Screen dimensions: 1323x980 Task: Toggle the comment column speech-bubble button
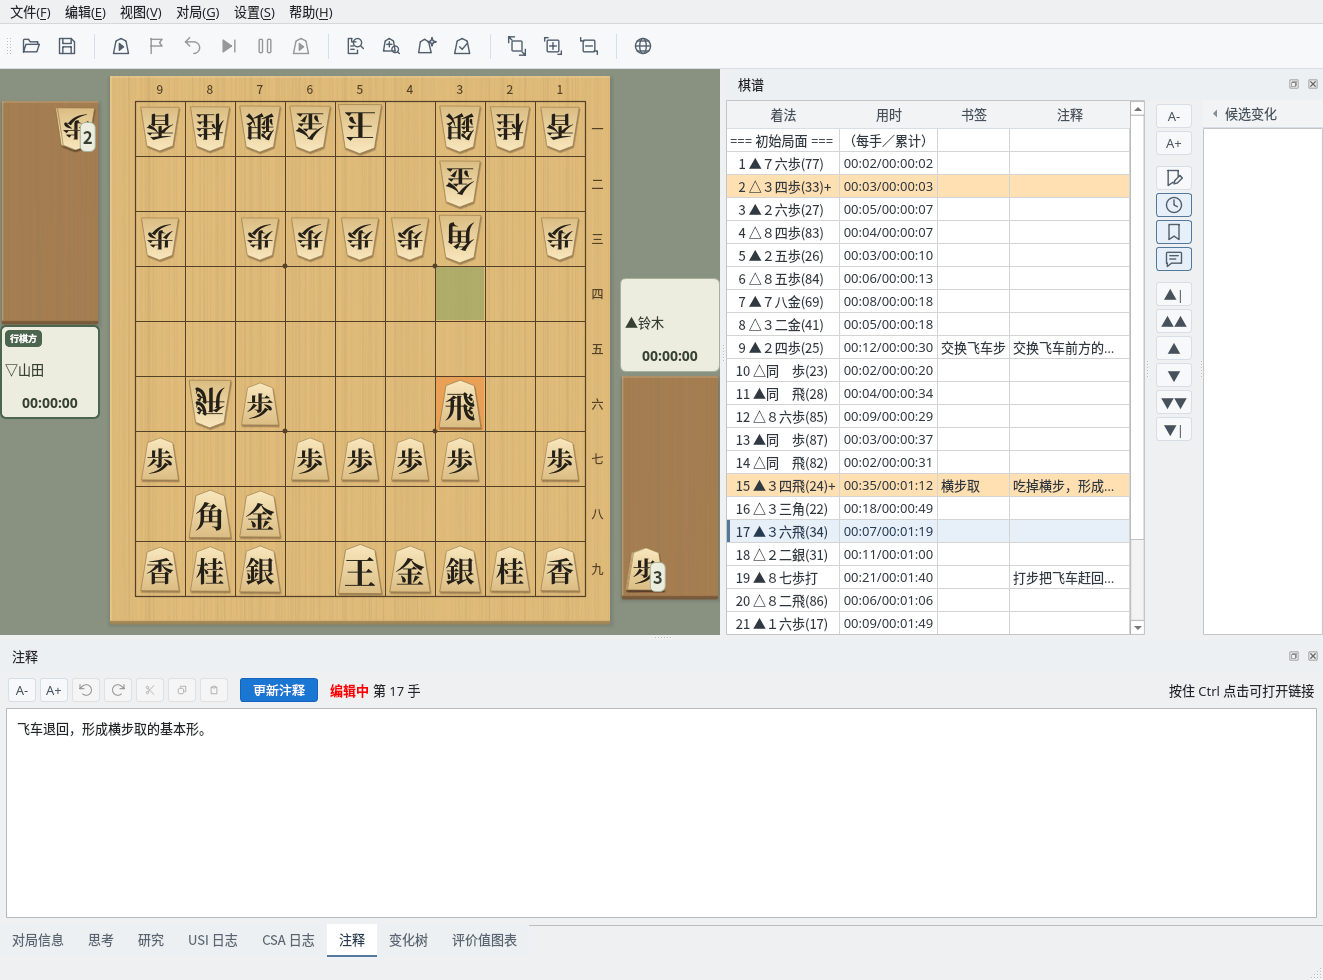pos(1174,259)
